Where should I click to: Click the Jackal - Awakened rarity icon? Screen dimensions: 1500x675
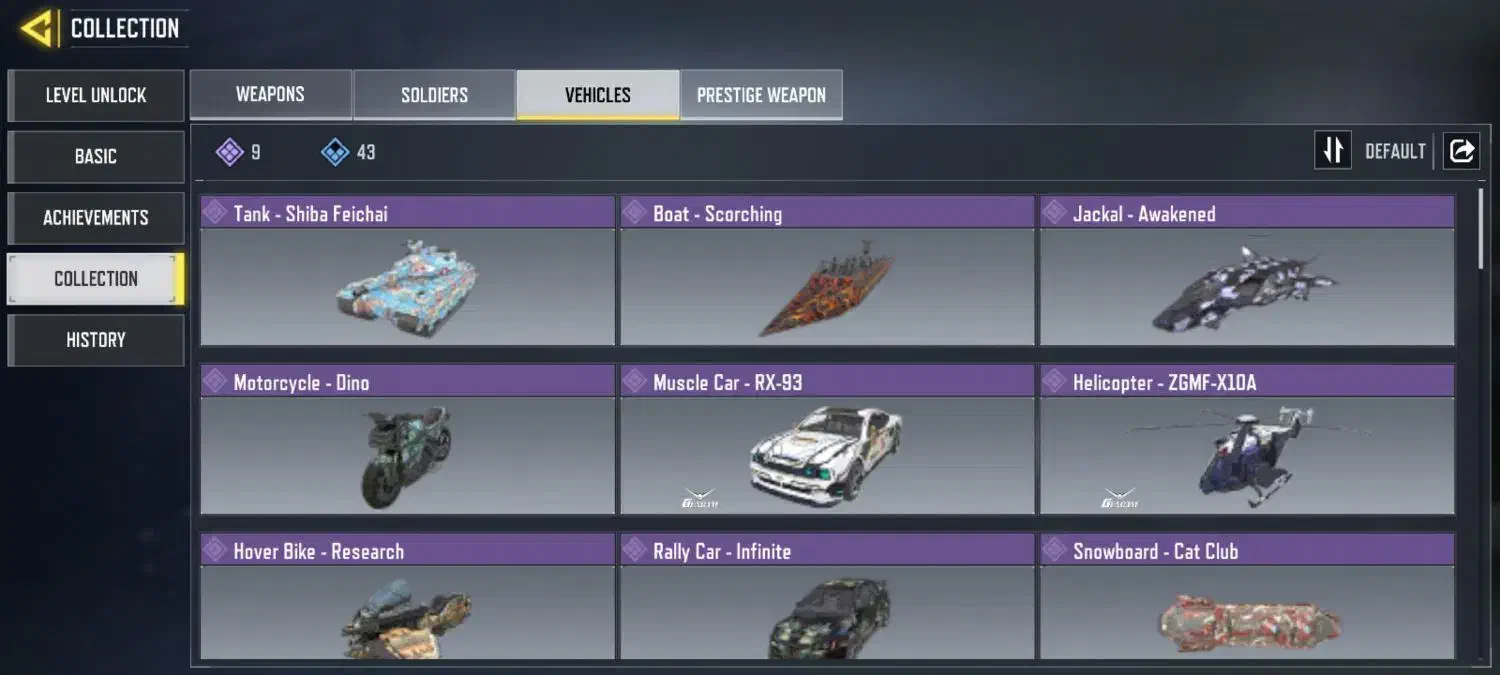tap(1056, 212)
